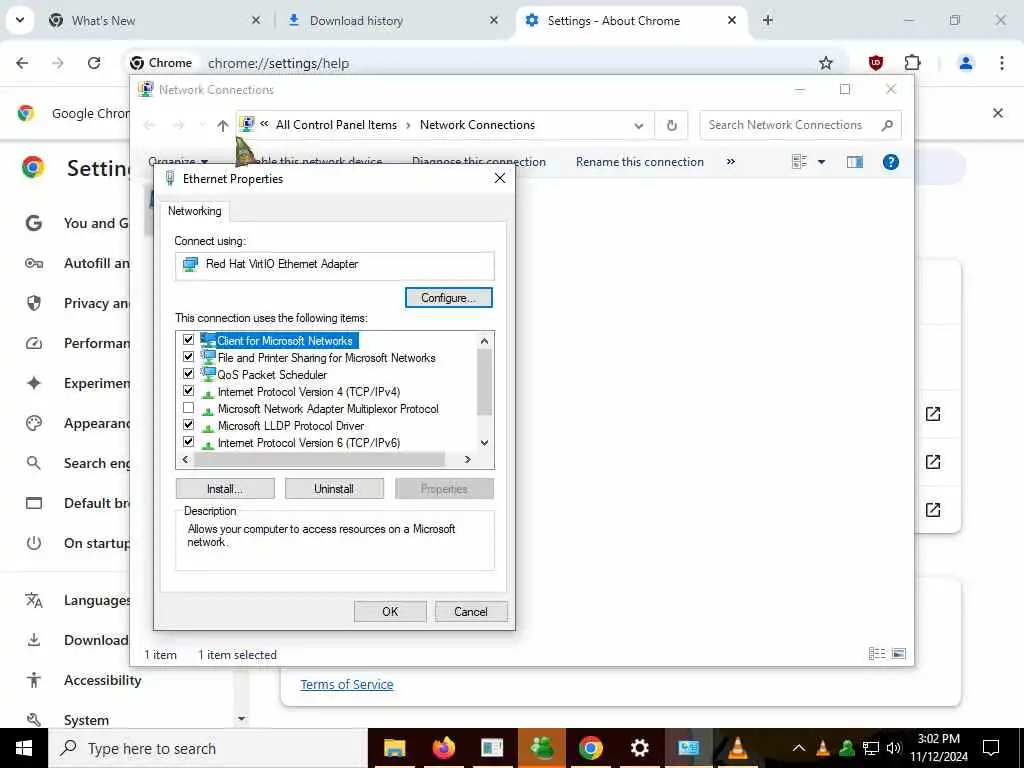Open first external link icon in Chrome settings
This screenshot has height=768, width=1024.
[933, 414]
